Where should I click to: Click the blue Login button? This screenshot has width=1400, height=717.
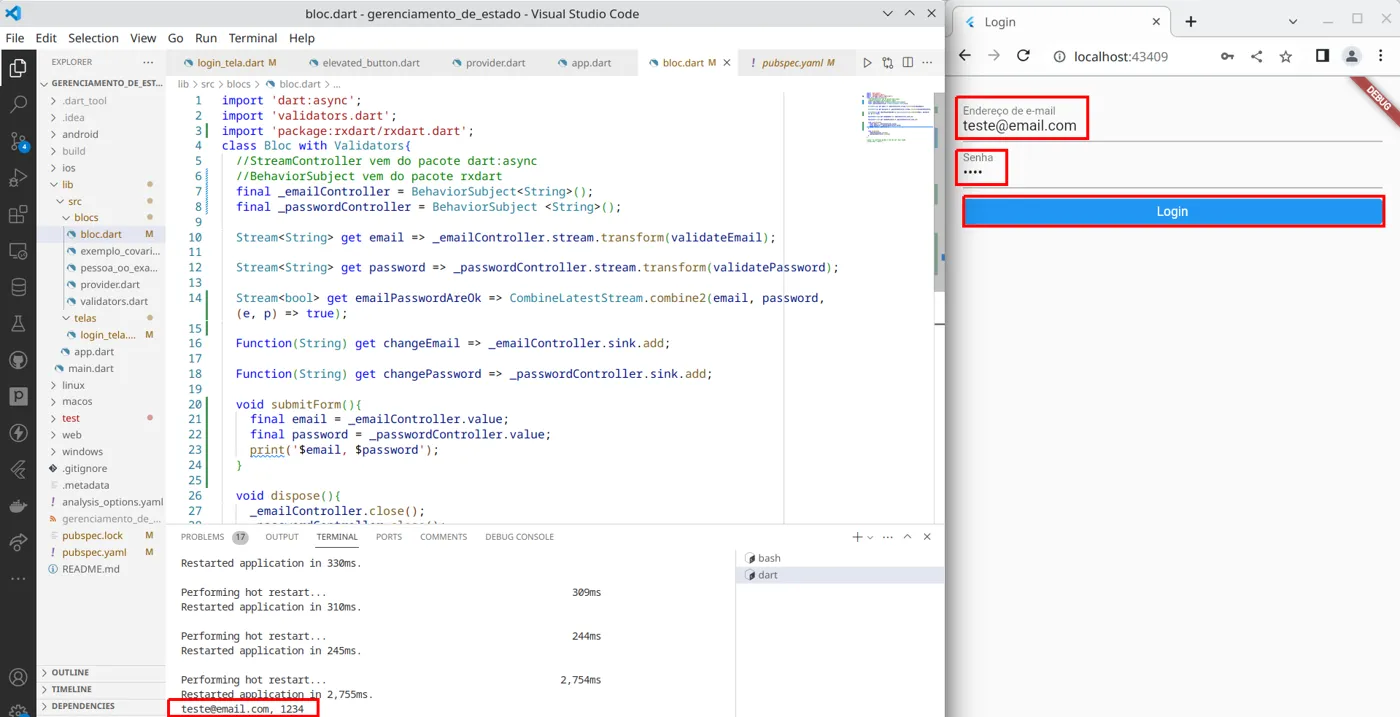pos(1172,212)
